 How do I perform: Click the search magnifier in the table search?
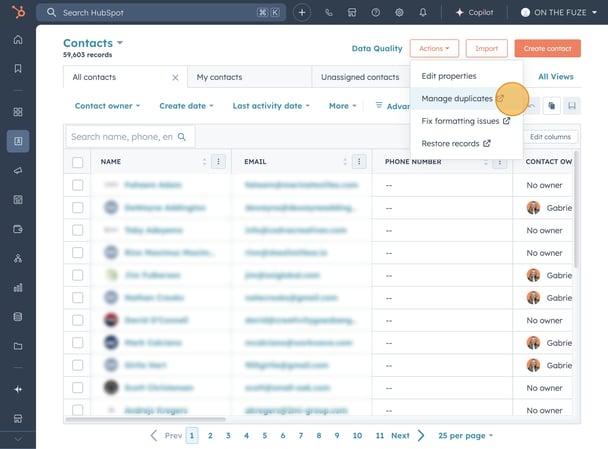coord(181,137)
